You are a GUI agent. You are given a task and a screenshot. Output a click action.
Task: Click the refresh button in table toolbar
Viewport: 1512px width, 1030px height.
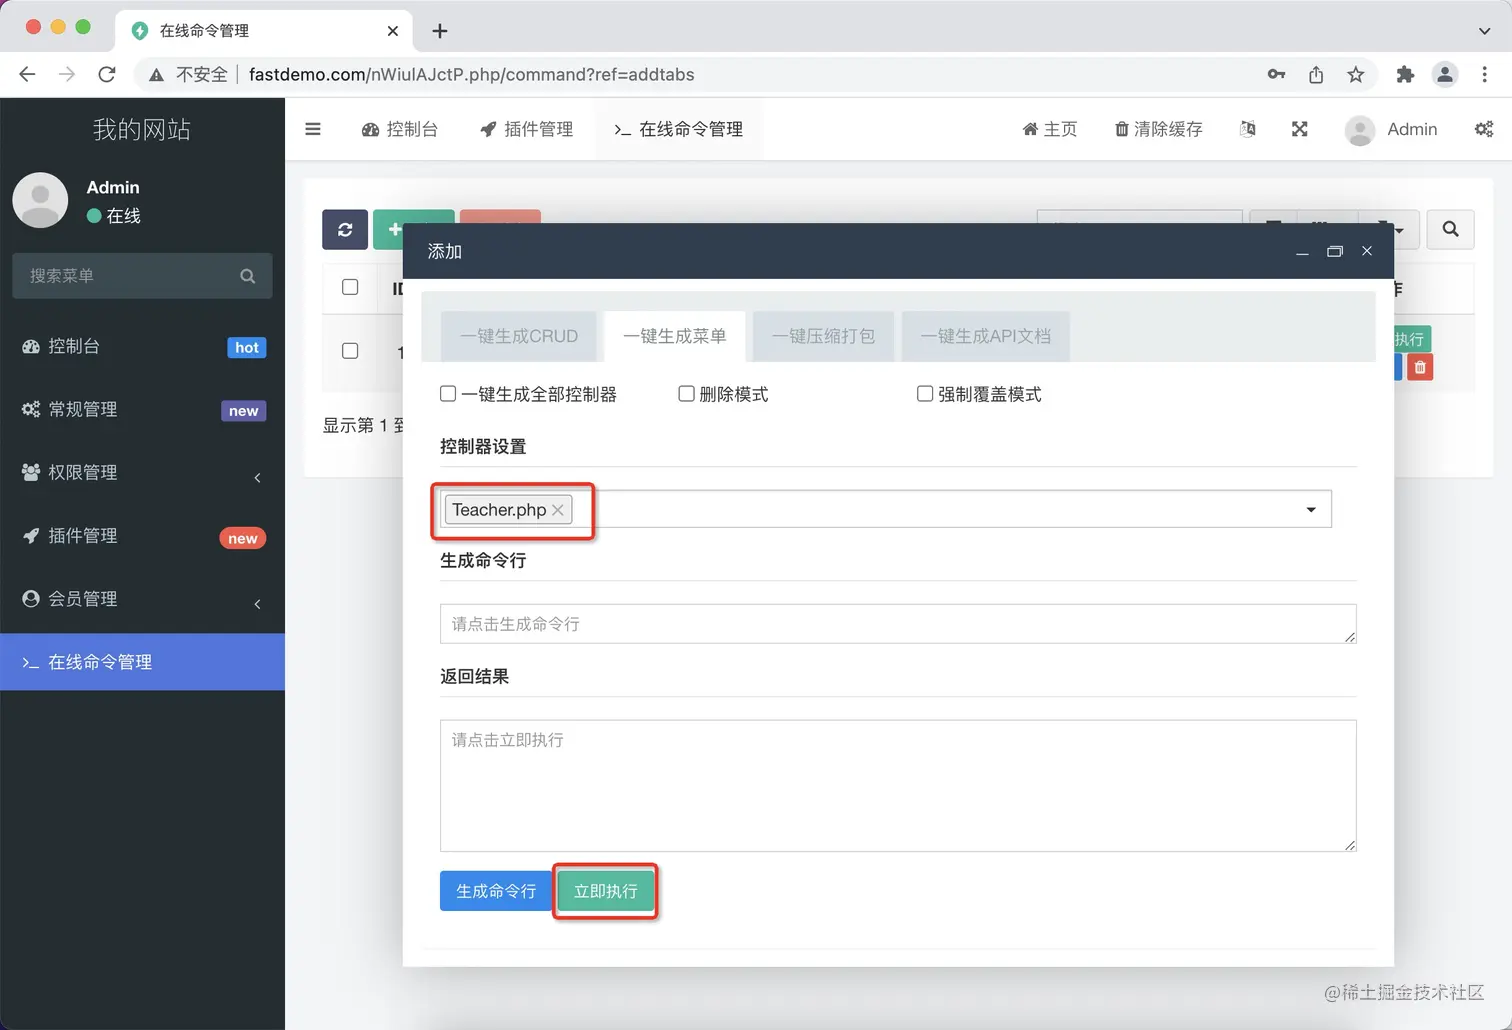tap(345, 230)
